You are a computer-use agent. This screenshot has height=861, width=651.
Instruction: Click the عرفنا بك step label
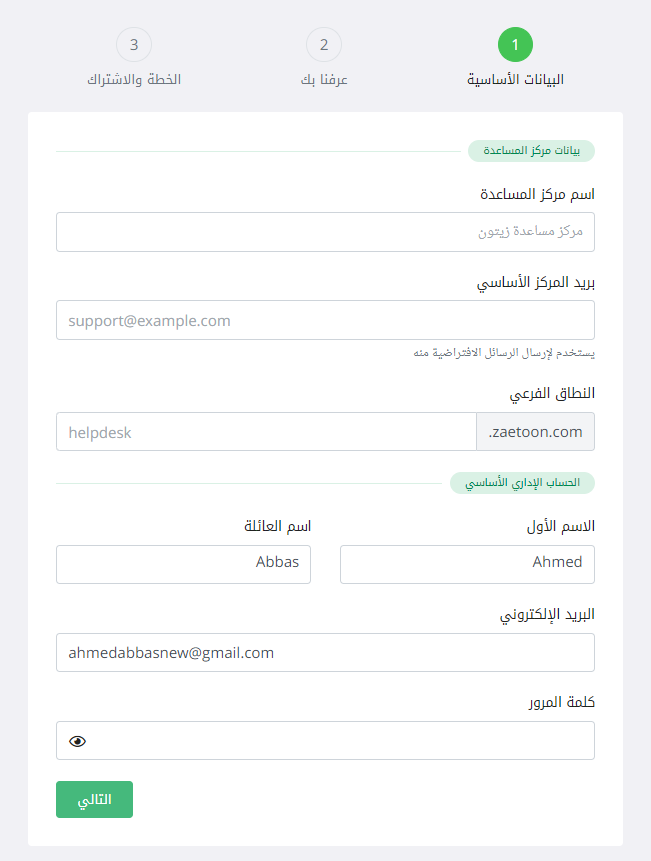tap(324, 79)
